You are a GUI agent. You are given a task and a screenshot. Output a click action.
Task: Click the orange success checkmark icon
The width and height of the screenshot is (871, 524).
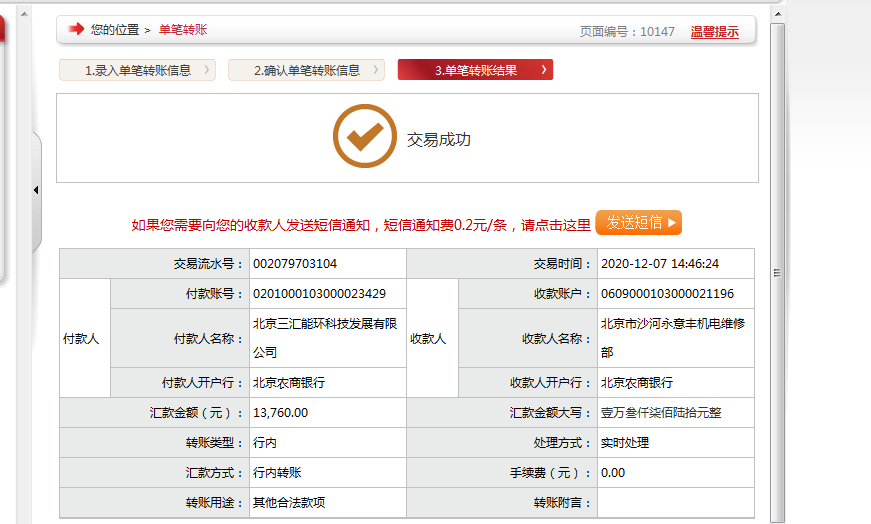(x=365, y=136)
